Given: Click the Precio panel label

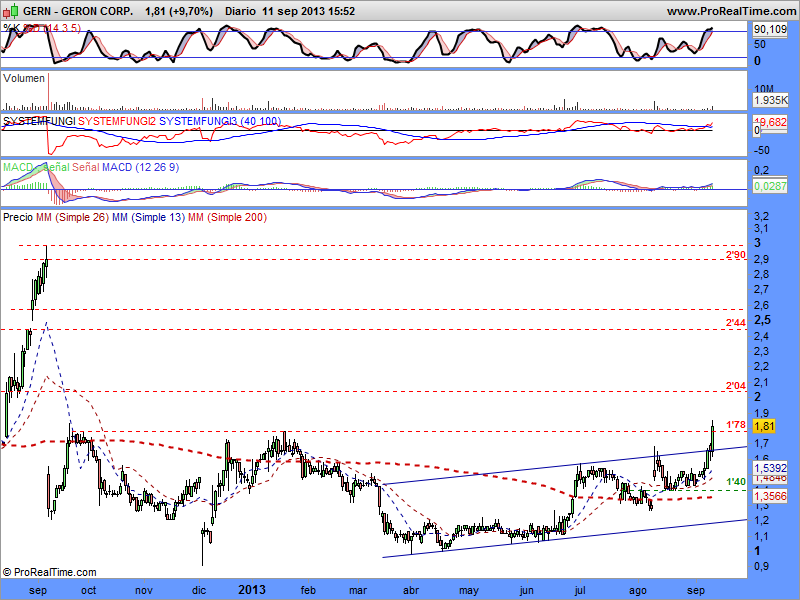Looking at the screenshot, I should pyautogui.click(x=18, y=217).
